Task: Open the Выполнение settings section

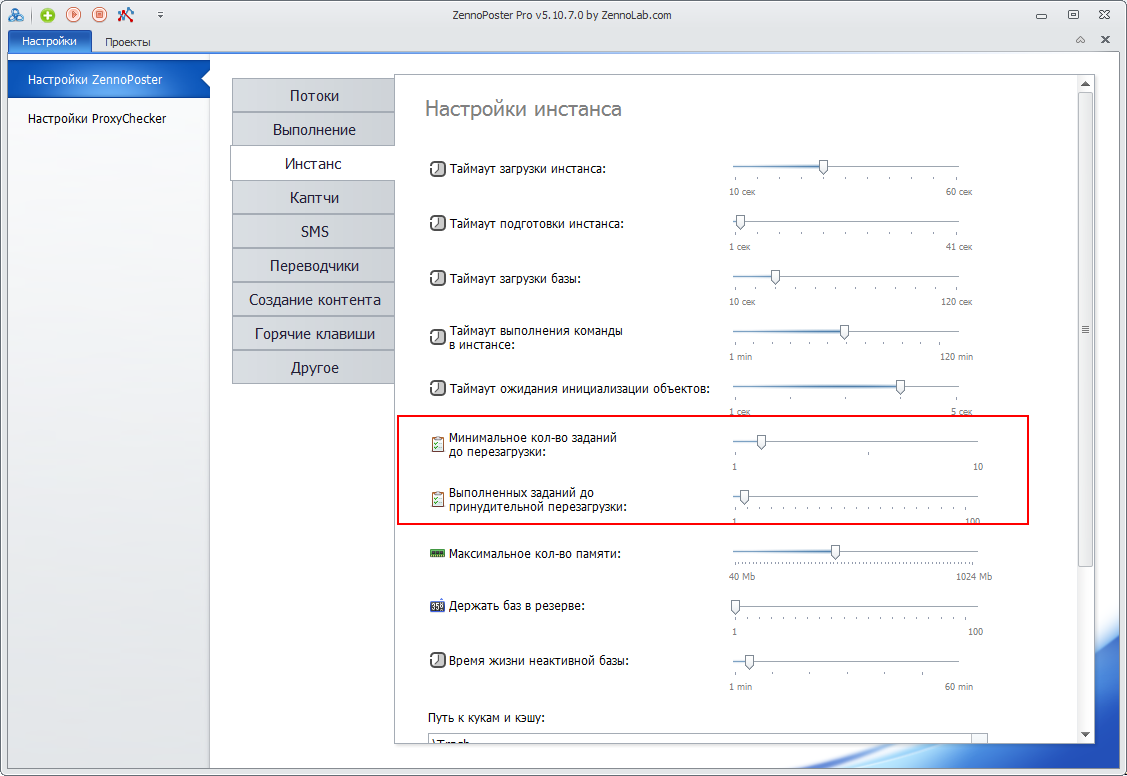Action: [313, 130]
